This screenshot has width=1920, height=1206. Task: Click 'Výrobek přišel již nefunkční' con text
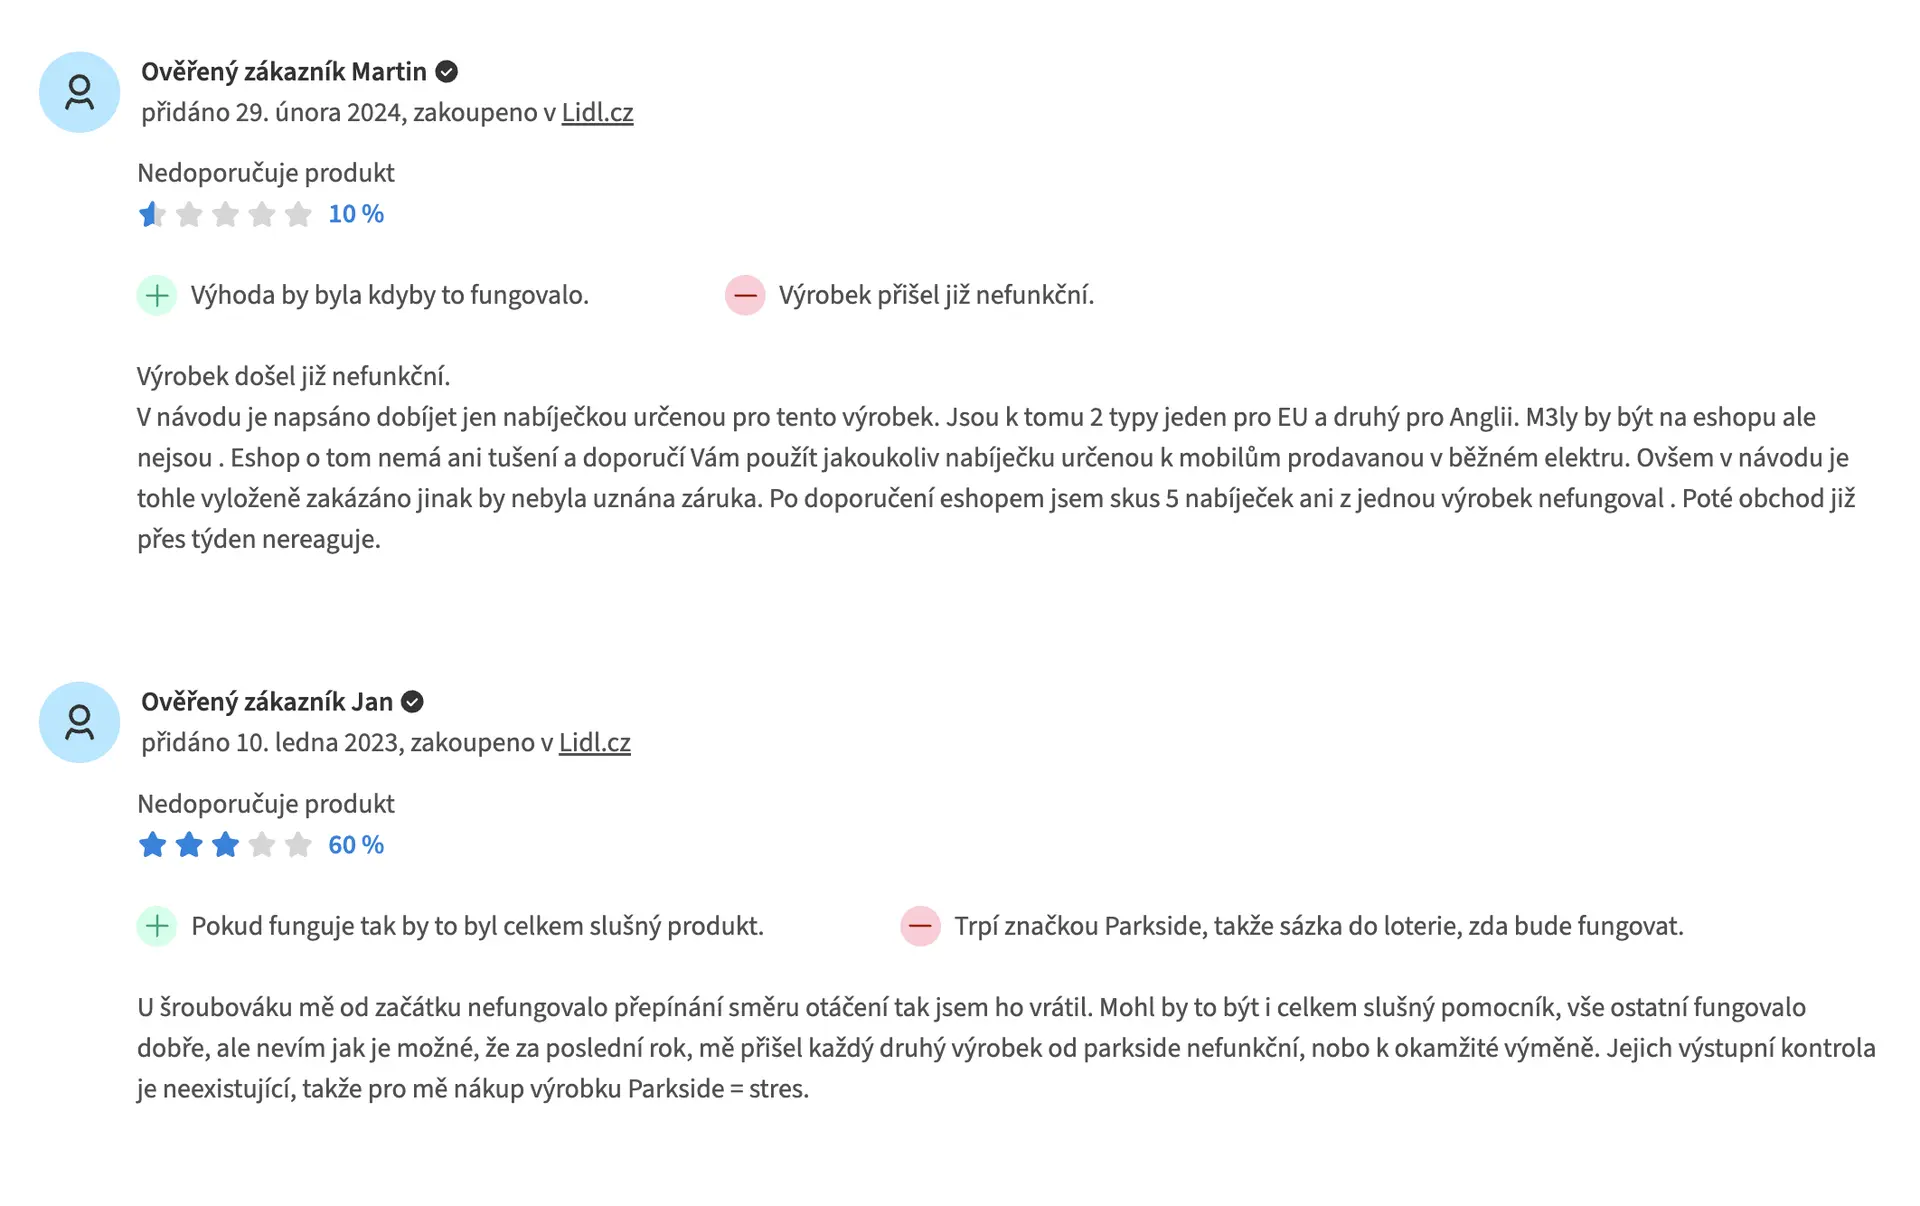[x=936, y=295]
